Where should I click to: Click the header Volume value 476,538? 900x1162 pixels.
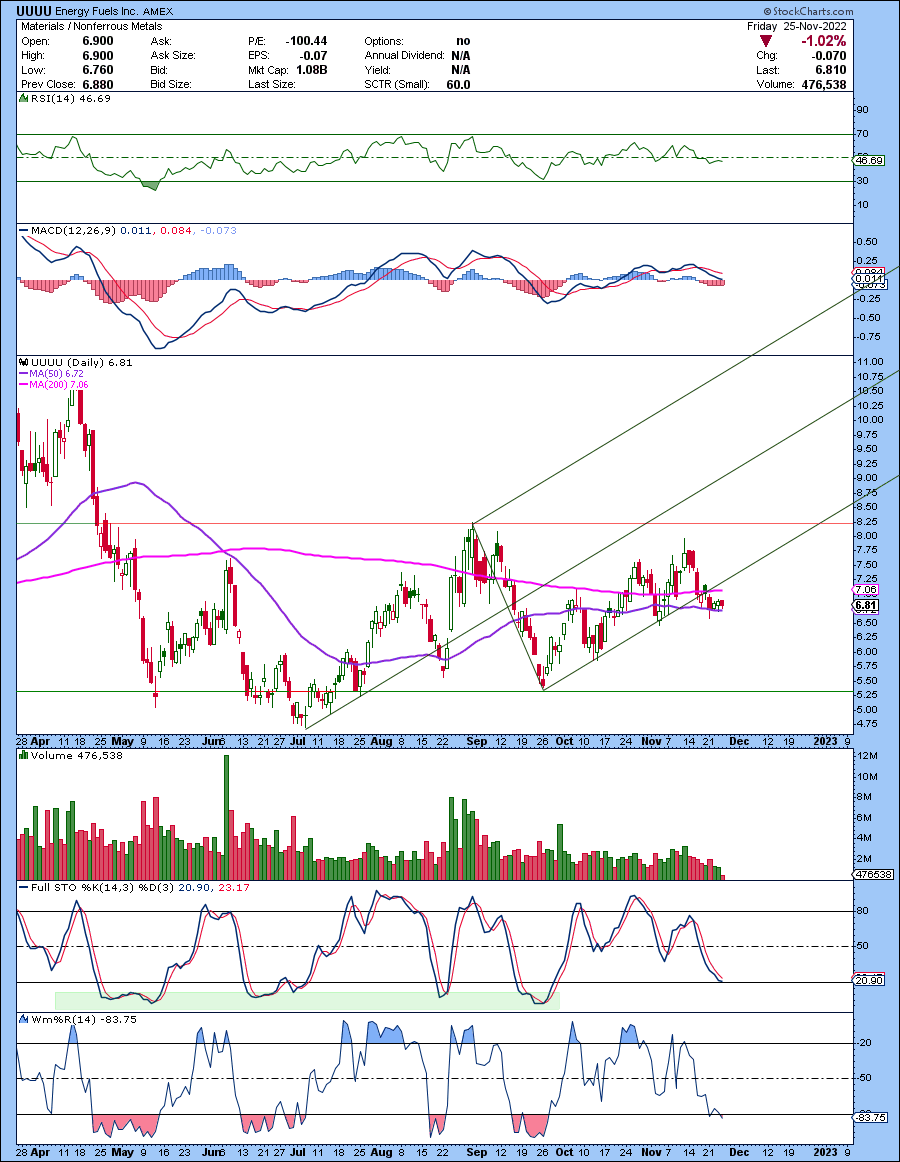824,84
